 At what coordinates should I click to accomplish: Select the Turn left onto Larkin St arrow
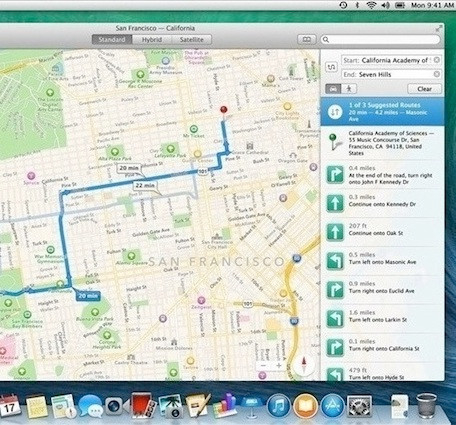click(335, 319)
